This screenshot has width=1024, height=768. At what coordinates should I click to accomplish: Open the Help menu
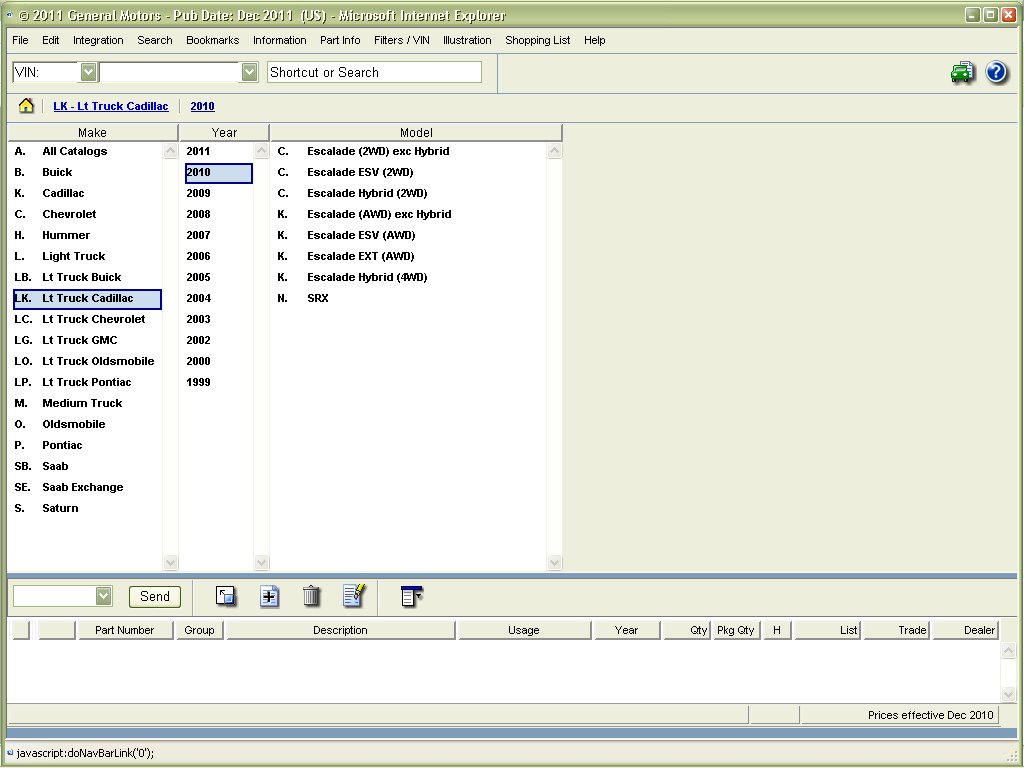[x=594, y=40]
